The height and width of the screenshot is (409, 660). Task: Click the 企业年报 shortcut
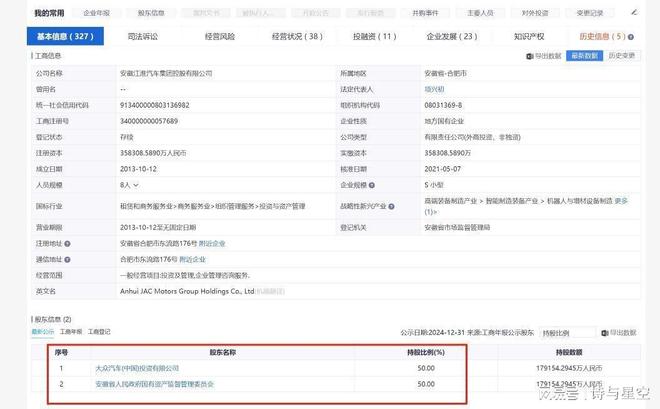(x=96, y=13)
